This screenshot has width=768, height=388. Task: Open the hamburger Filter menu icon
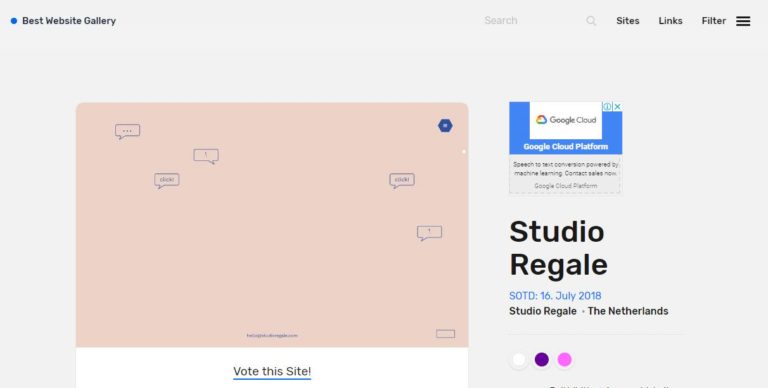(743, 21)
